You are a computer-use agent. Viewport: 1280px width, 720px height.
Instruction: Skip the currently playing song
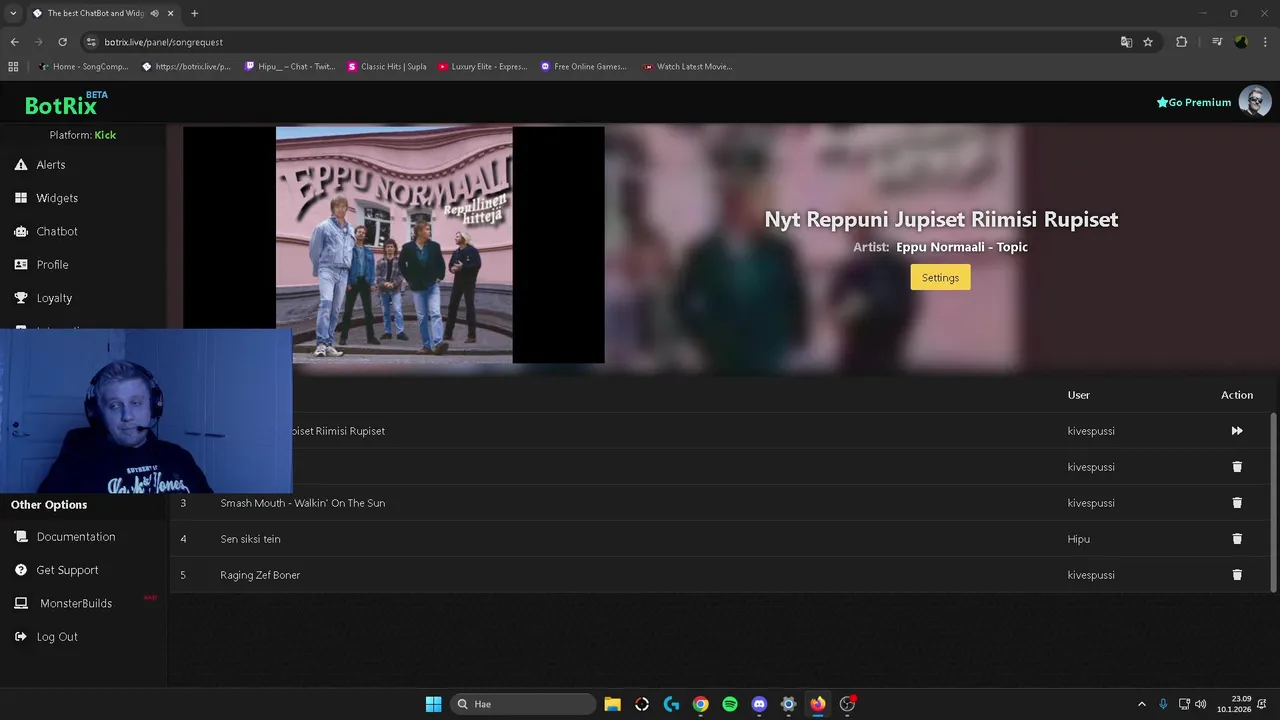point(1237,431)
